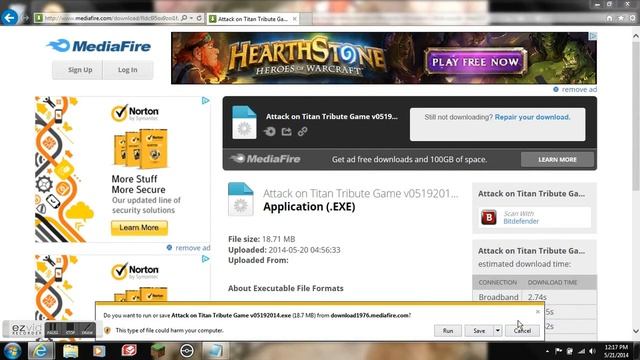Click Uploaded 2014-05-20 04:56:33 text
This screenshot has width=640, height=360.
click(284, 250)
